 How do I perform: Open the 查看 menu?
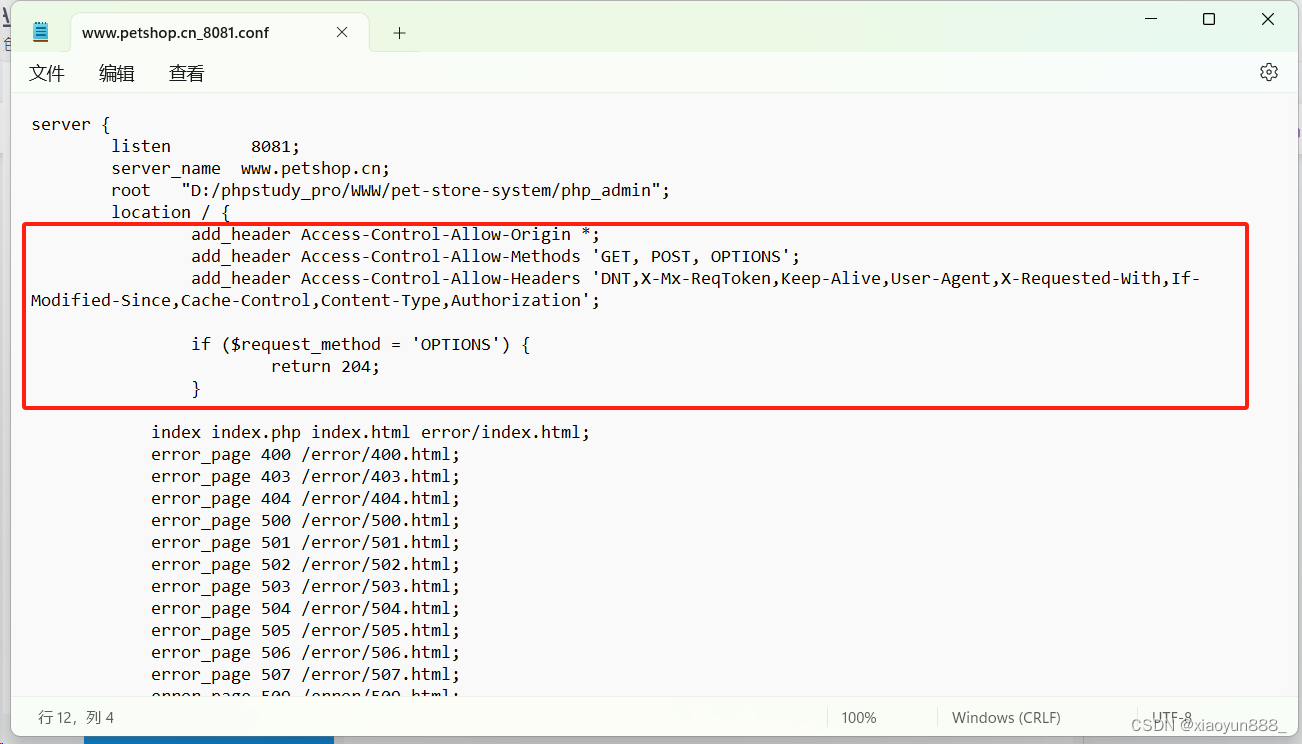[187, 73]
